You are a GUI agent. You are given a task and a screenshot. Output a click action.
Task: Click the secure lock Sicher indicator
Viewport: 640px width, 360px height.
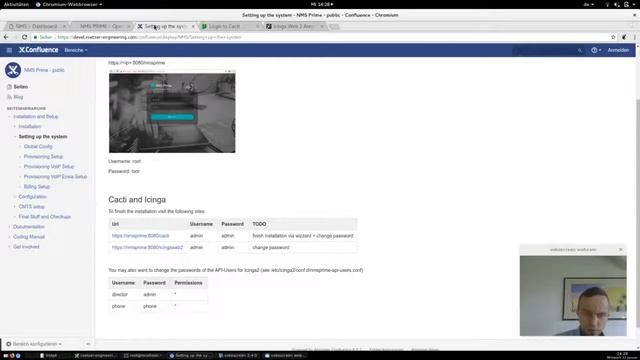coord(43,37)
